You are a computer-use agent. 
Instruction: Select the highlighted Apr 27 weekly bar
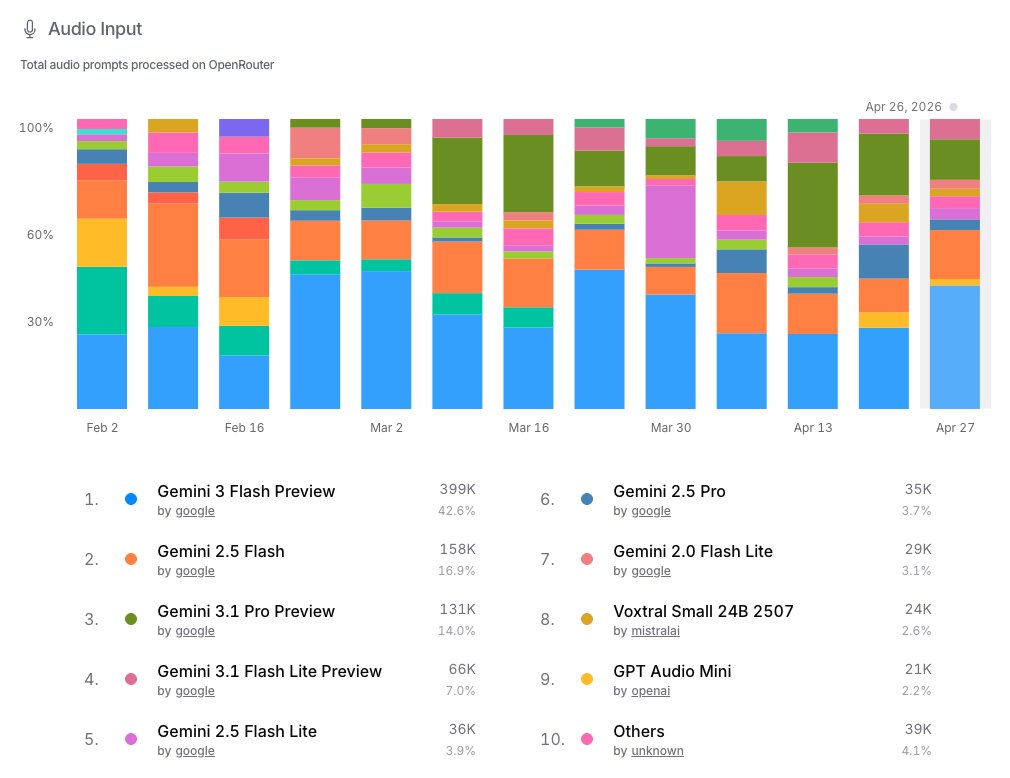[x=955, y=263]
